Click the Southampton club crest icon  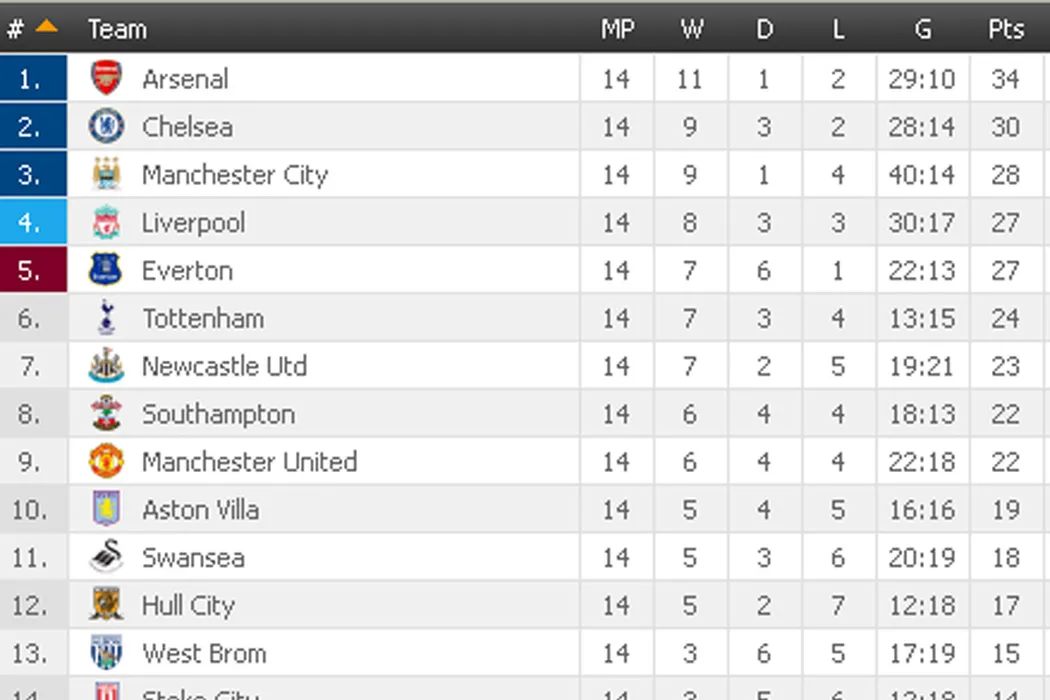coord(106,414)
